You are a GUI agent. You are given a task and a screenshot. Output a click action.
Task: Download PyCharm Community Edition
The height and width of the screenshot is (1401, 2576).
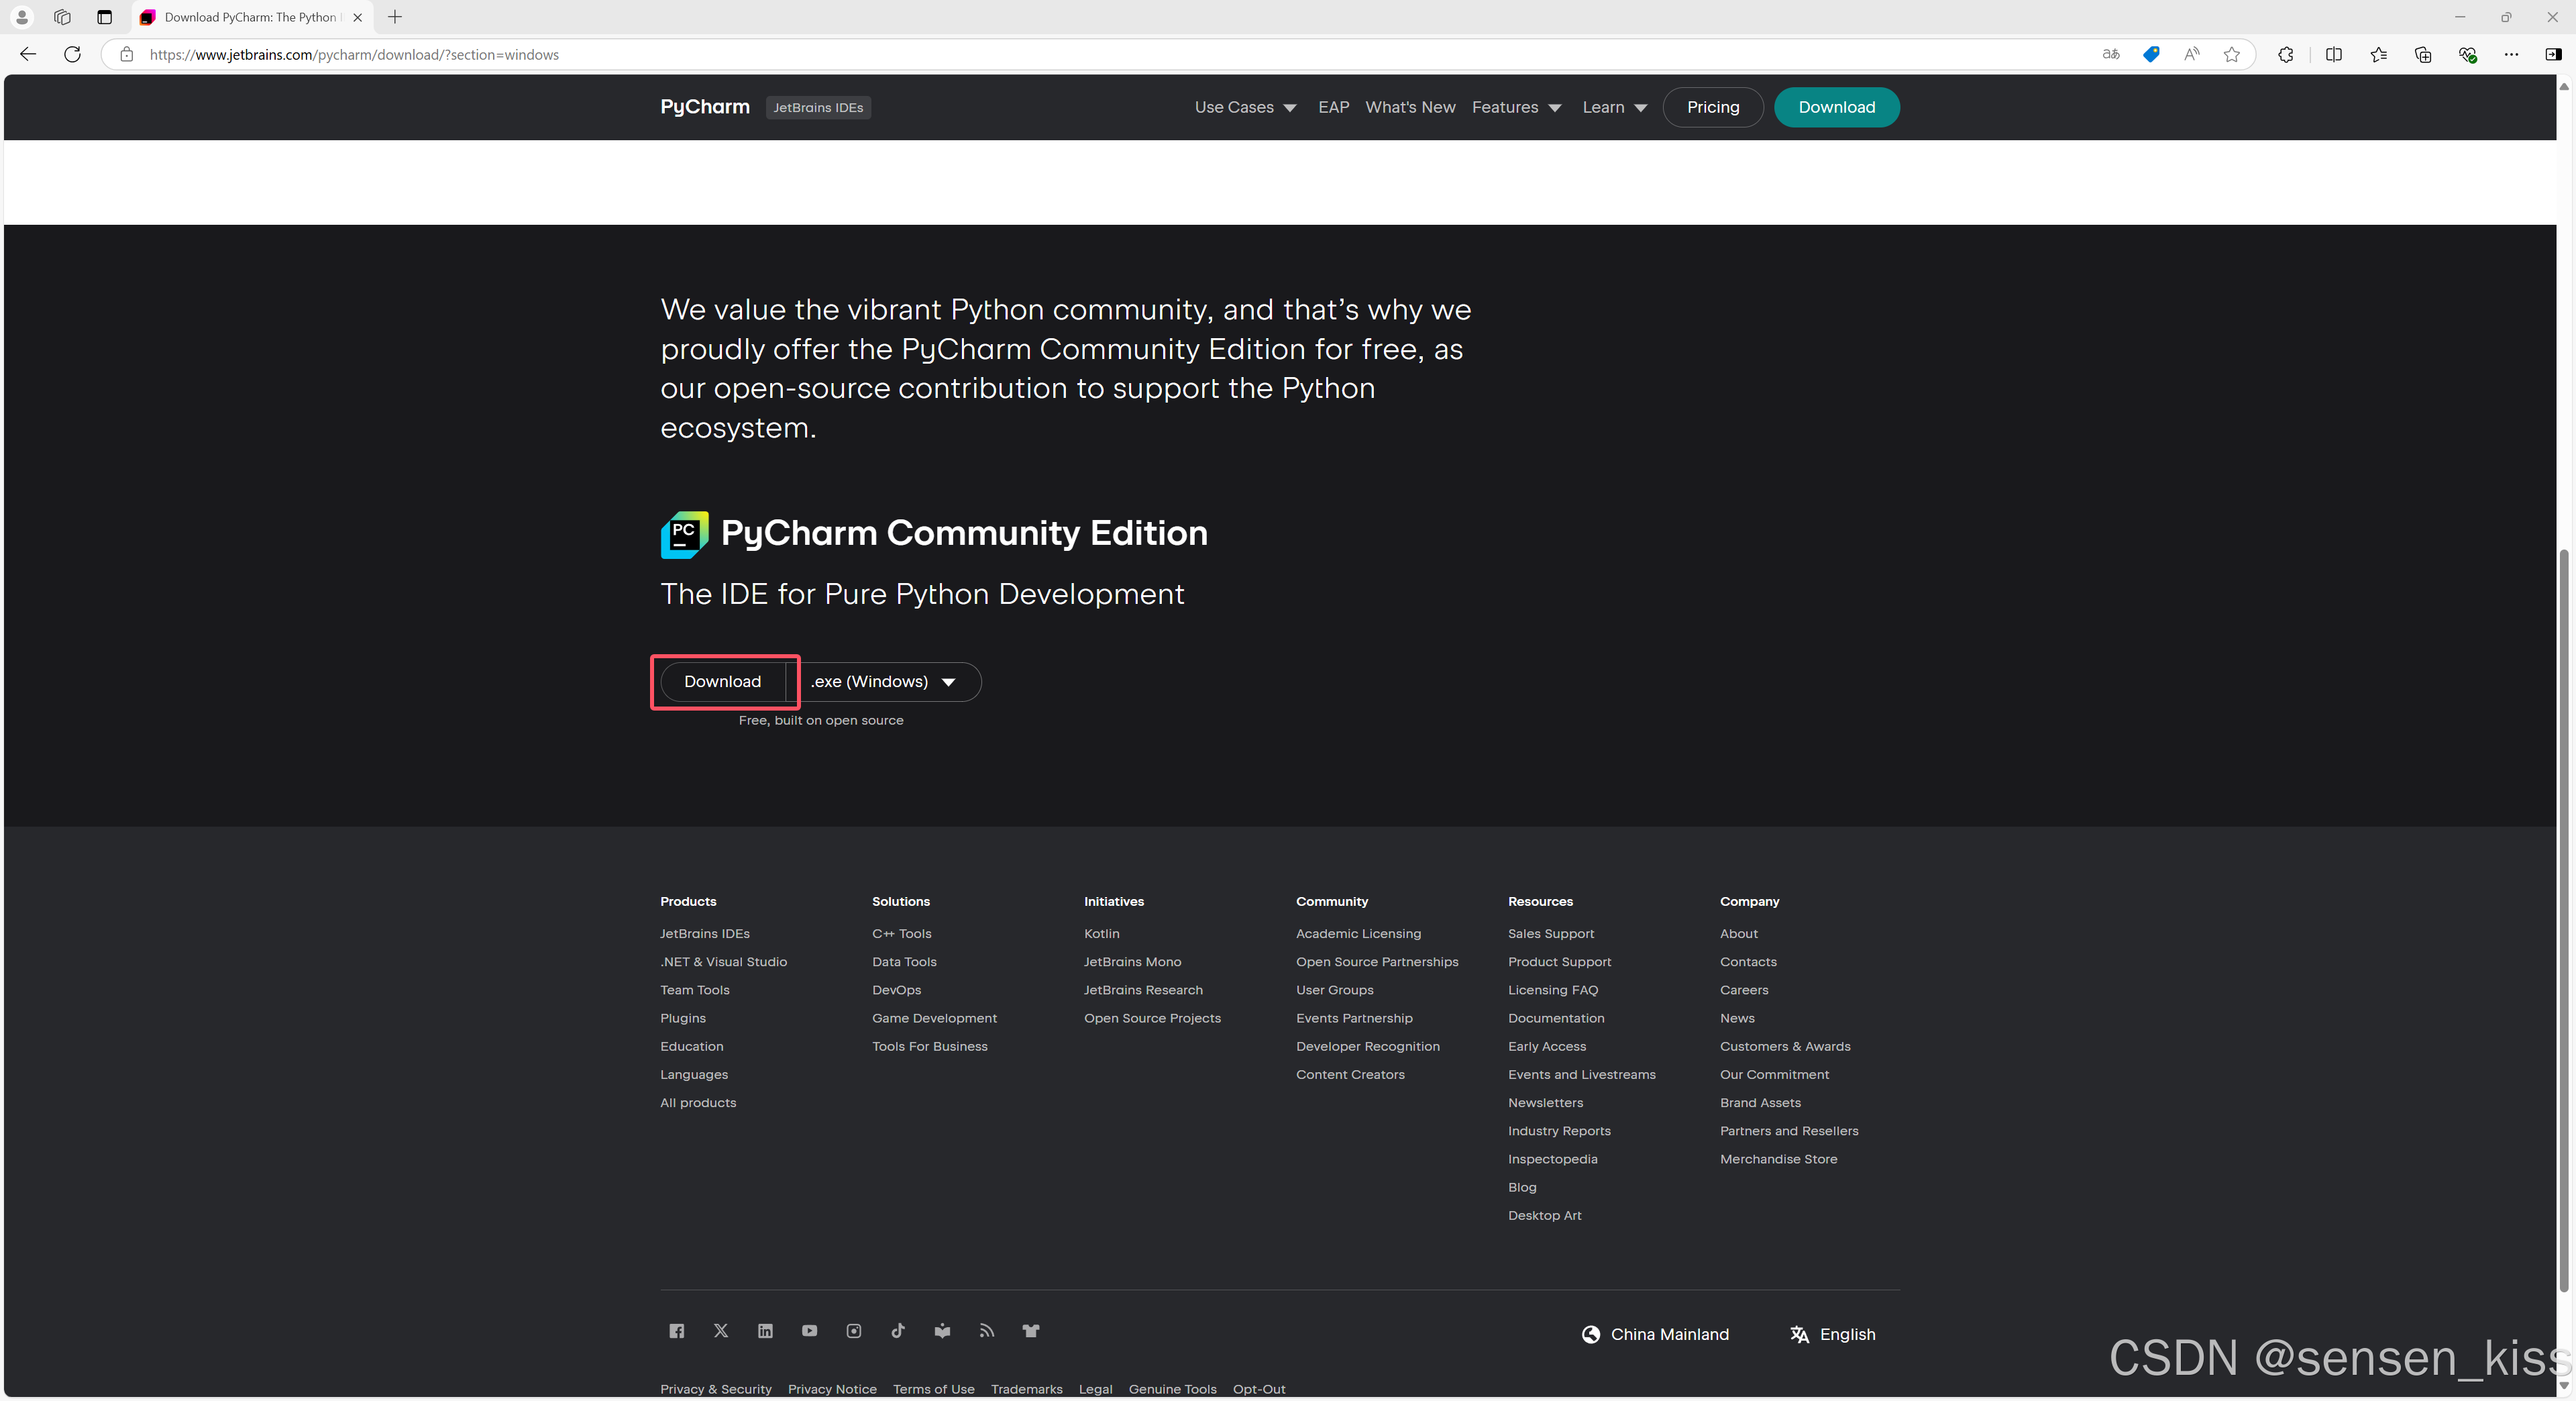[722, 681]
